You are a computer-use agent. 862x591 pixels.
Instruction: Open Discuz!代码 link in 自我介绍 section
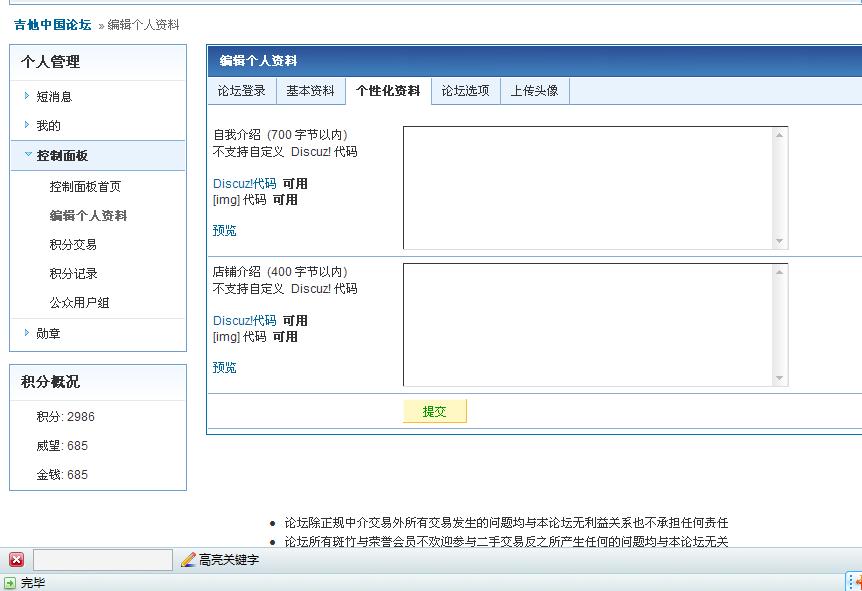tap(244, 184)
